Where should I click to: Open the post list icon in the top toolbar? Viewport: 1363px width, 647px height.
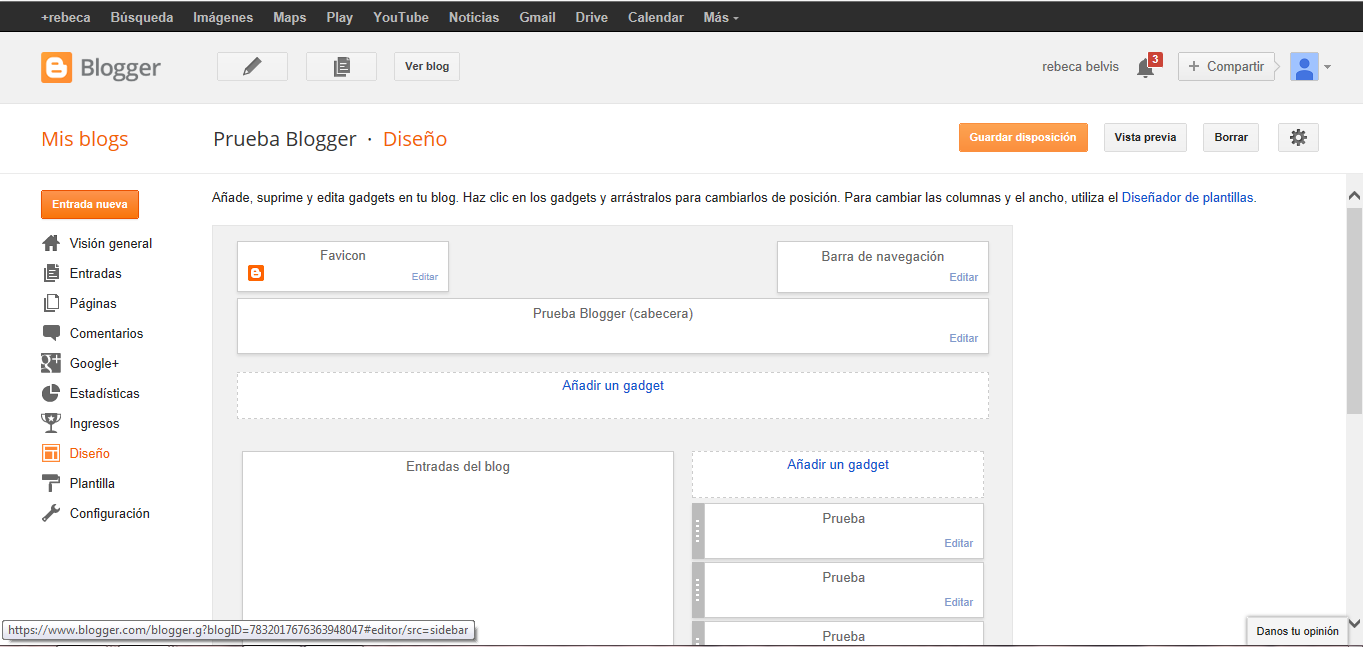pos(341,66)
